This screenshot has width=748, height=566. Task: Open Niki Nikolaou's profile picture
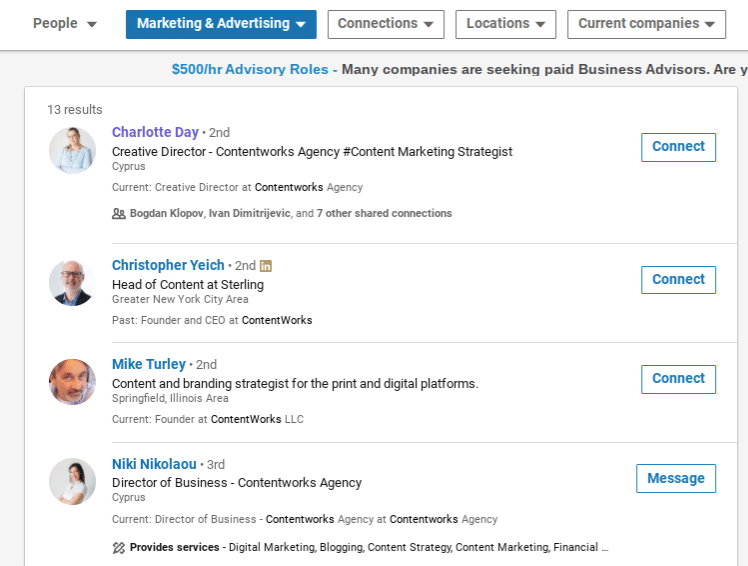click(73, 482)
